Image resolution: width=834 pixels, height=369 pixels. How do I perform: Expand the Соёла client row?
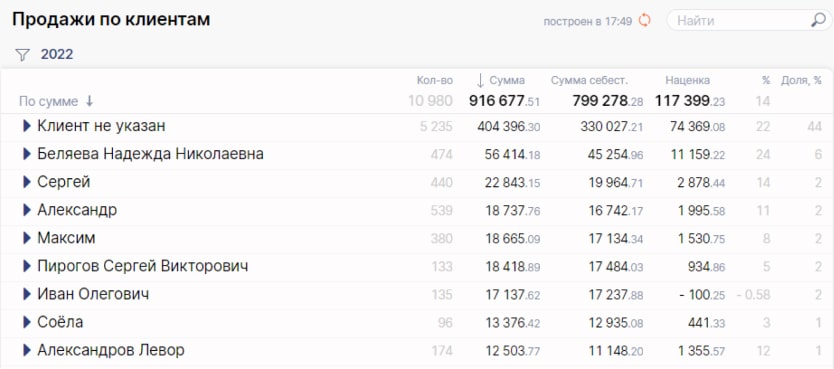click(27, 322)
